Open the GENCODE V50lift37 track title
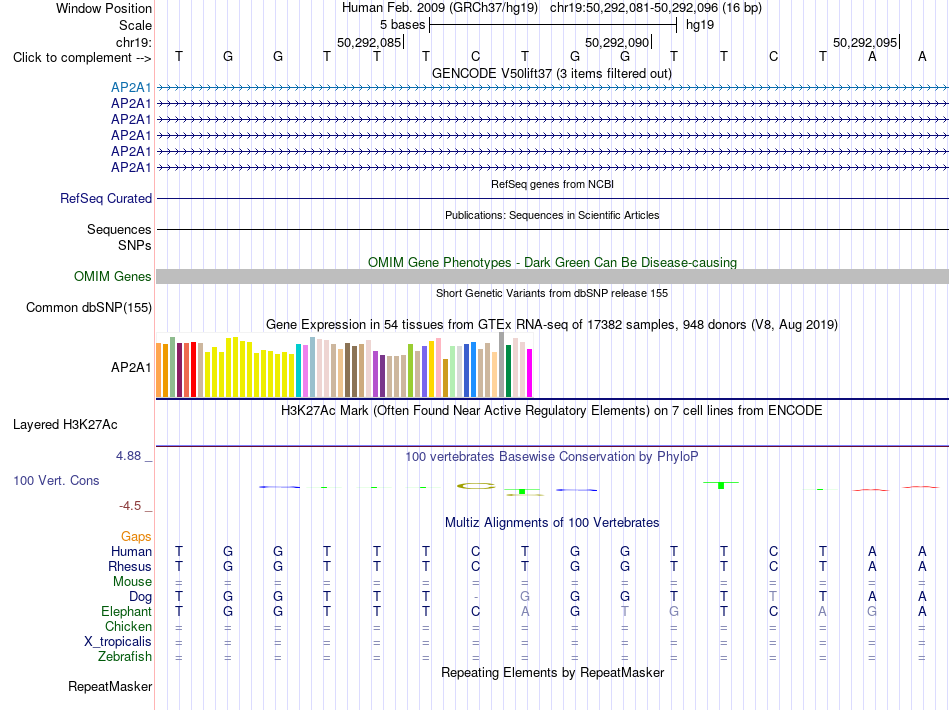950x710 pixels. coord(551,73)
